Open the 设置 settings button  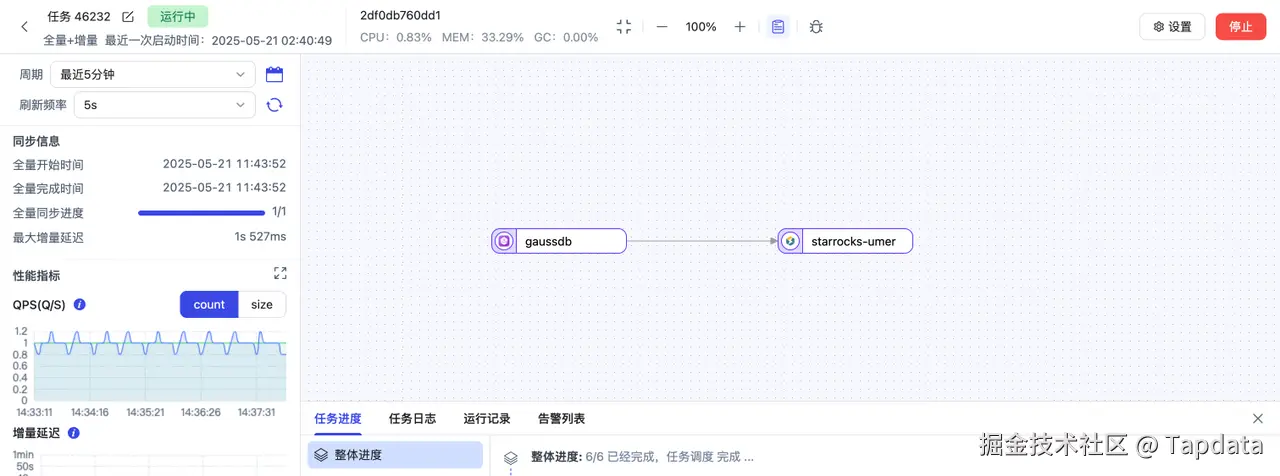pos(1172,27)
